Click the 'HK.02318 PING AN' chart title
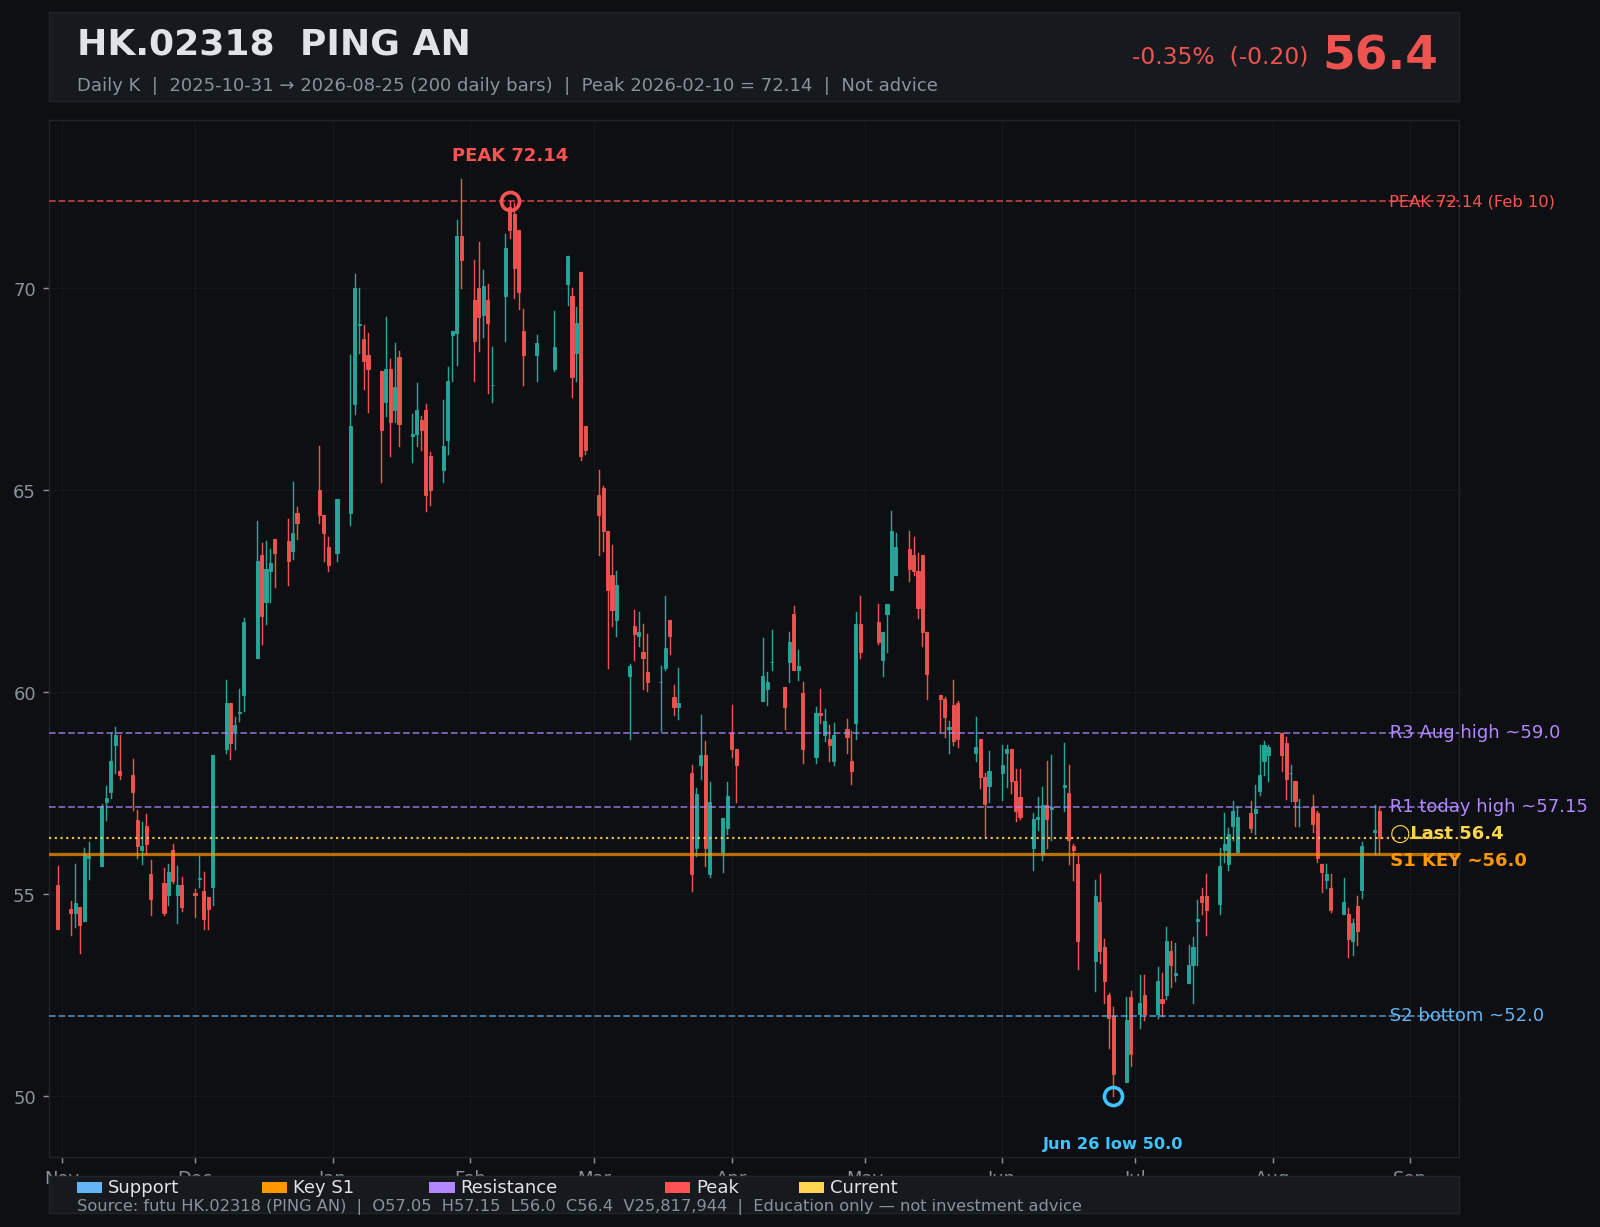The height and width of the screenshot is (1227, 1600). pyautogui.click(x=273, y=44)
